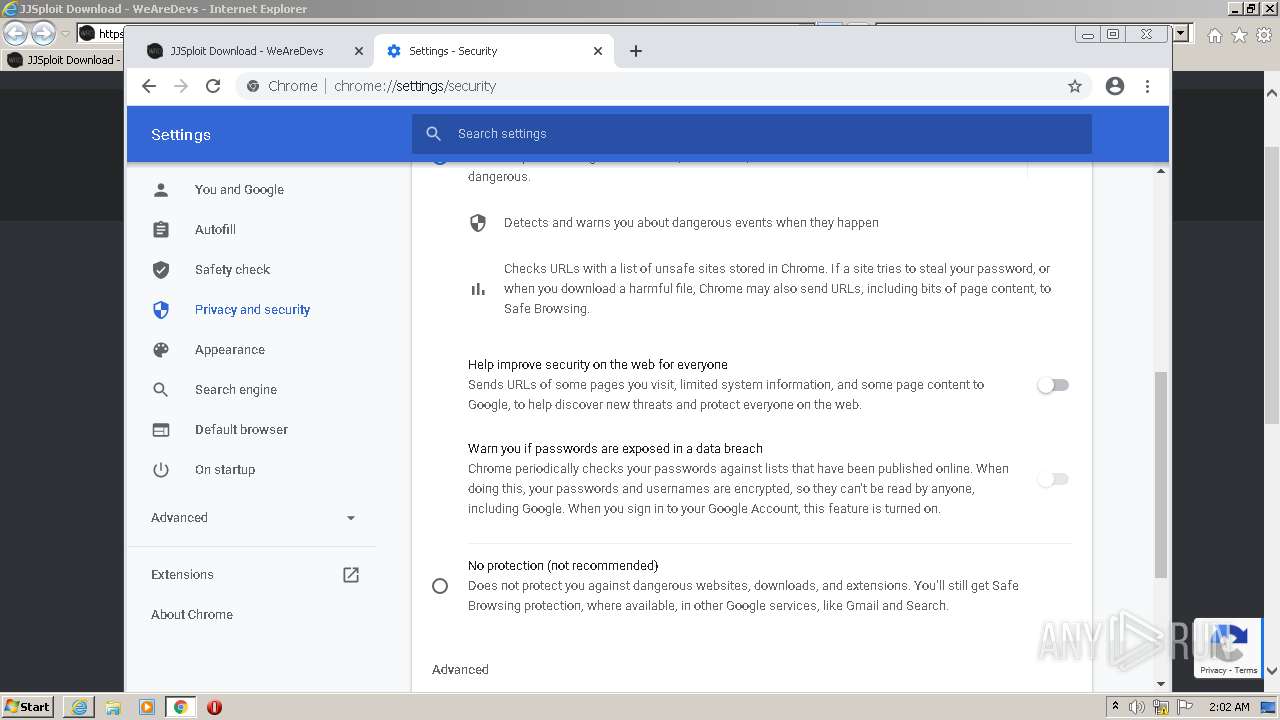Image resolution: width=1280 pixels, height=720 pixels.
Task: Close the Settings - Security tab
Action: tap(598, 51)
